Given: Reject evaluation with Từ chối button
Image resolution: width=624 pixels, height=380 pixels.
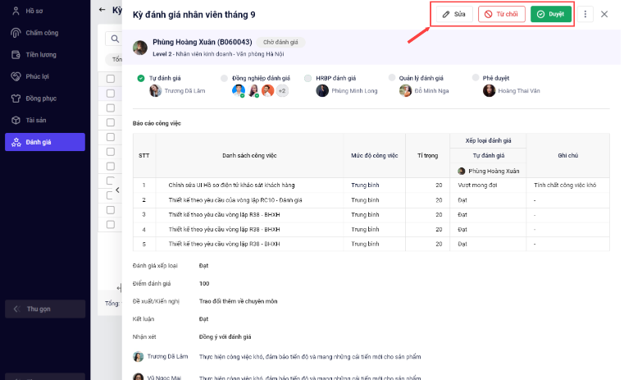Looking at the screenshot, I should (x=501, y=14).
